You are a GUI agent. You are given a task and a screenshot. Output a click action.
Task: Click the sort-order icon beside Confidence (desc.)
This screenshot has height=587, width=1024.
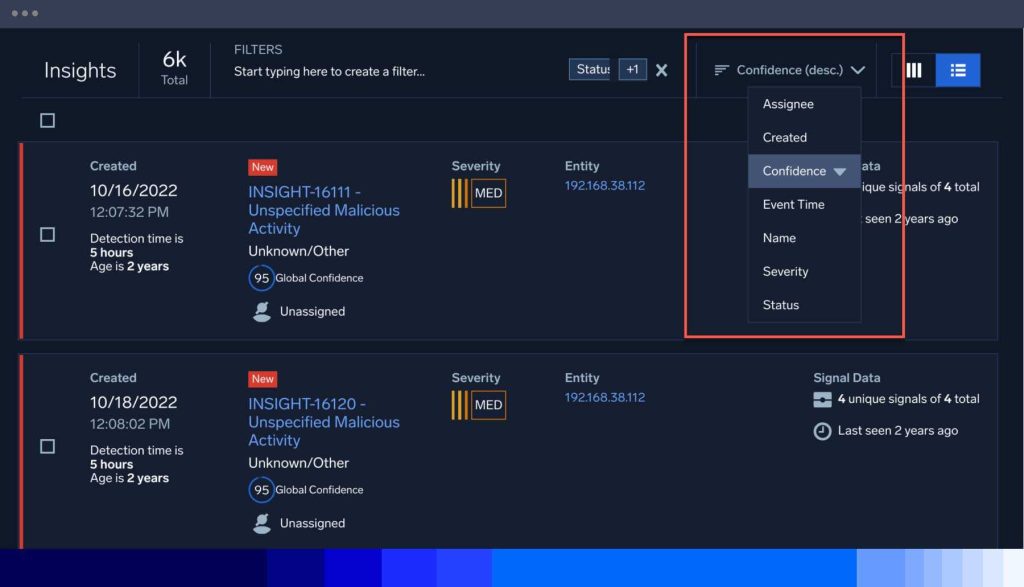coord(721,71)
